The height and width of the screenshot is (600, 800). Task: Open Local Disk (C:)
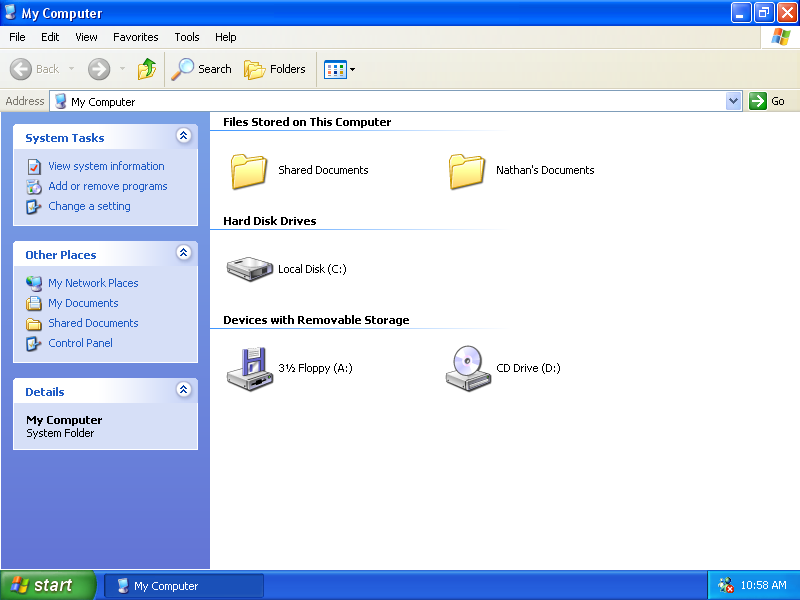(x=249, y=268)
